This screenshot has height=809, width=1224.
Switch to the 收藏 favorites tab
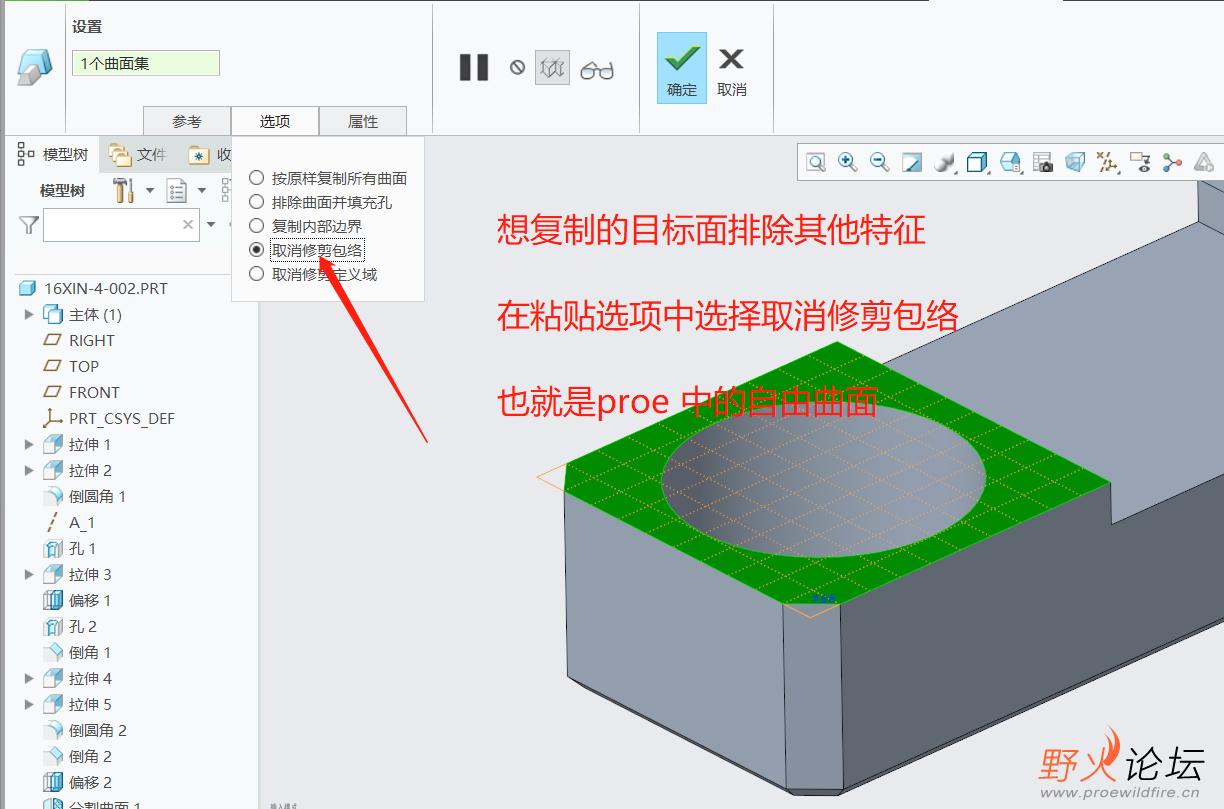209,154
